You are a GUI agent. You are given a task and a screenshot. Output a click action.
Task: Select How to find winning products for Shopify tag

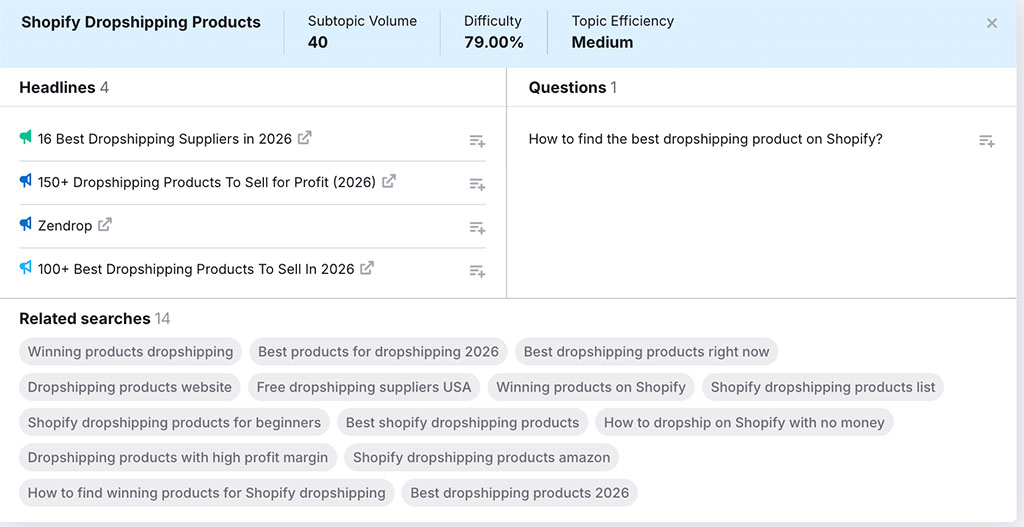click(206, 492)
